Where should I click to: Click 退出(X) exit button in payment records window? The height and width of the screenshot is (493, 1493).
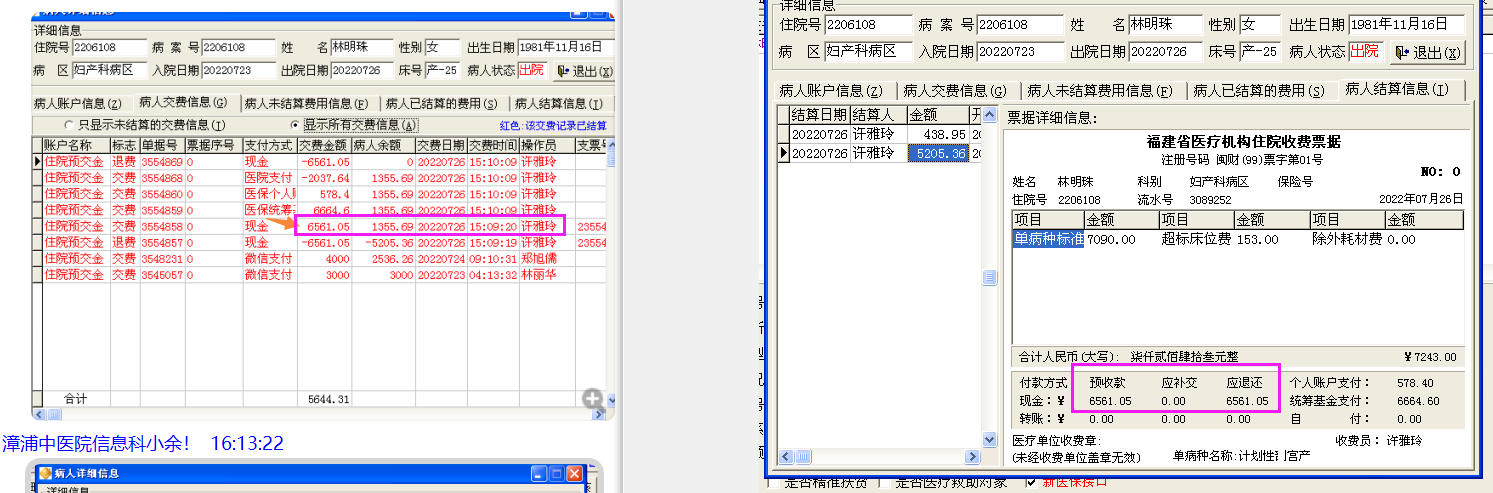point(583,70)
